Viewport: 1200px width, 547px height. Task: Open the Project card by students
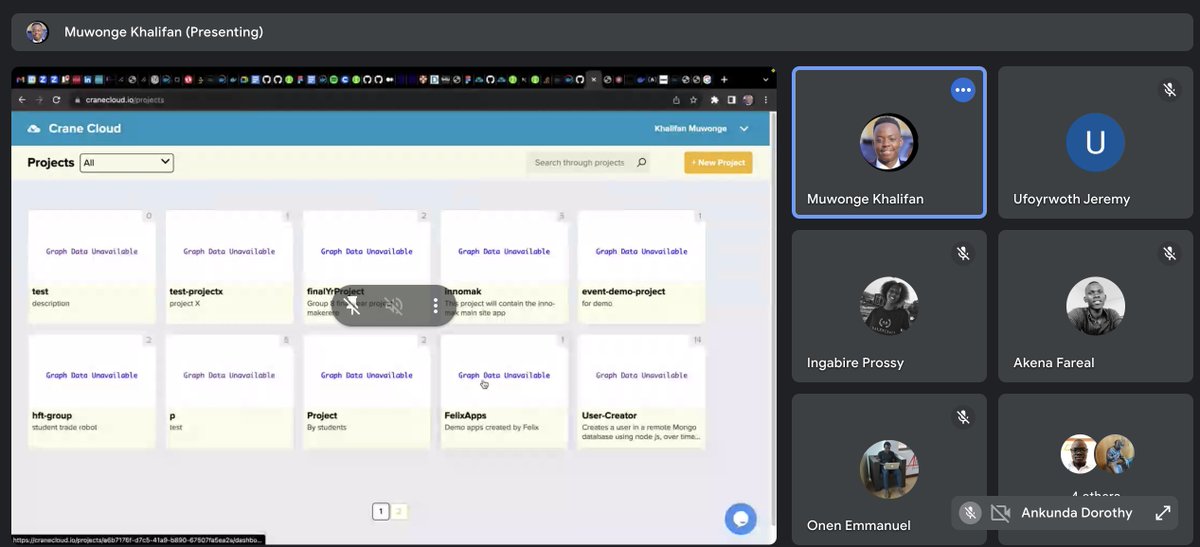click(366, 391)
